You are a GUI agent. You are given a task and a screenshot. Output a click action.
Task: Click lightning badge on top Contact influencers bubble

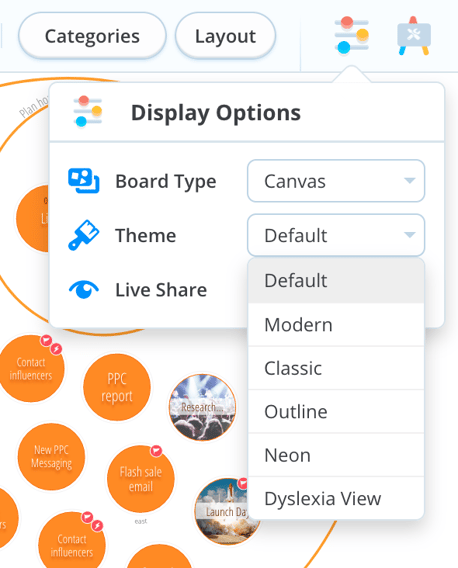(x=56, y=349)
